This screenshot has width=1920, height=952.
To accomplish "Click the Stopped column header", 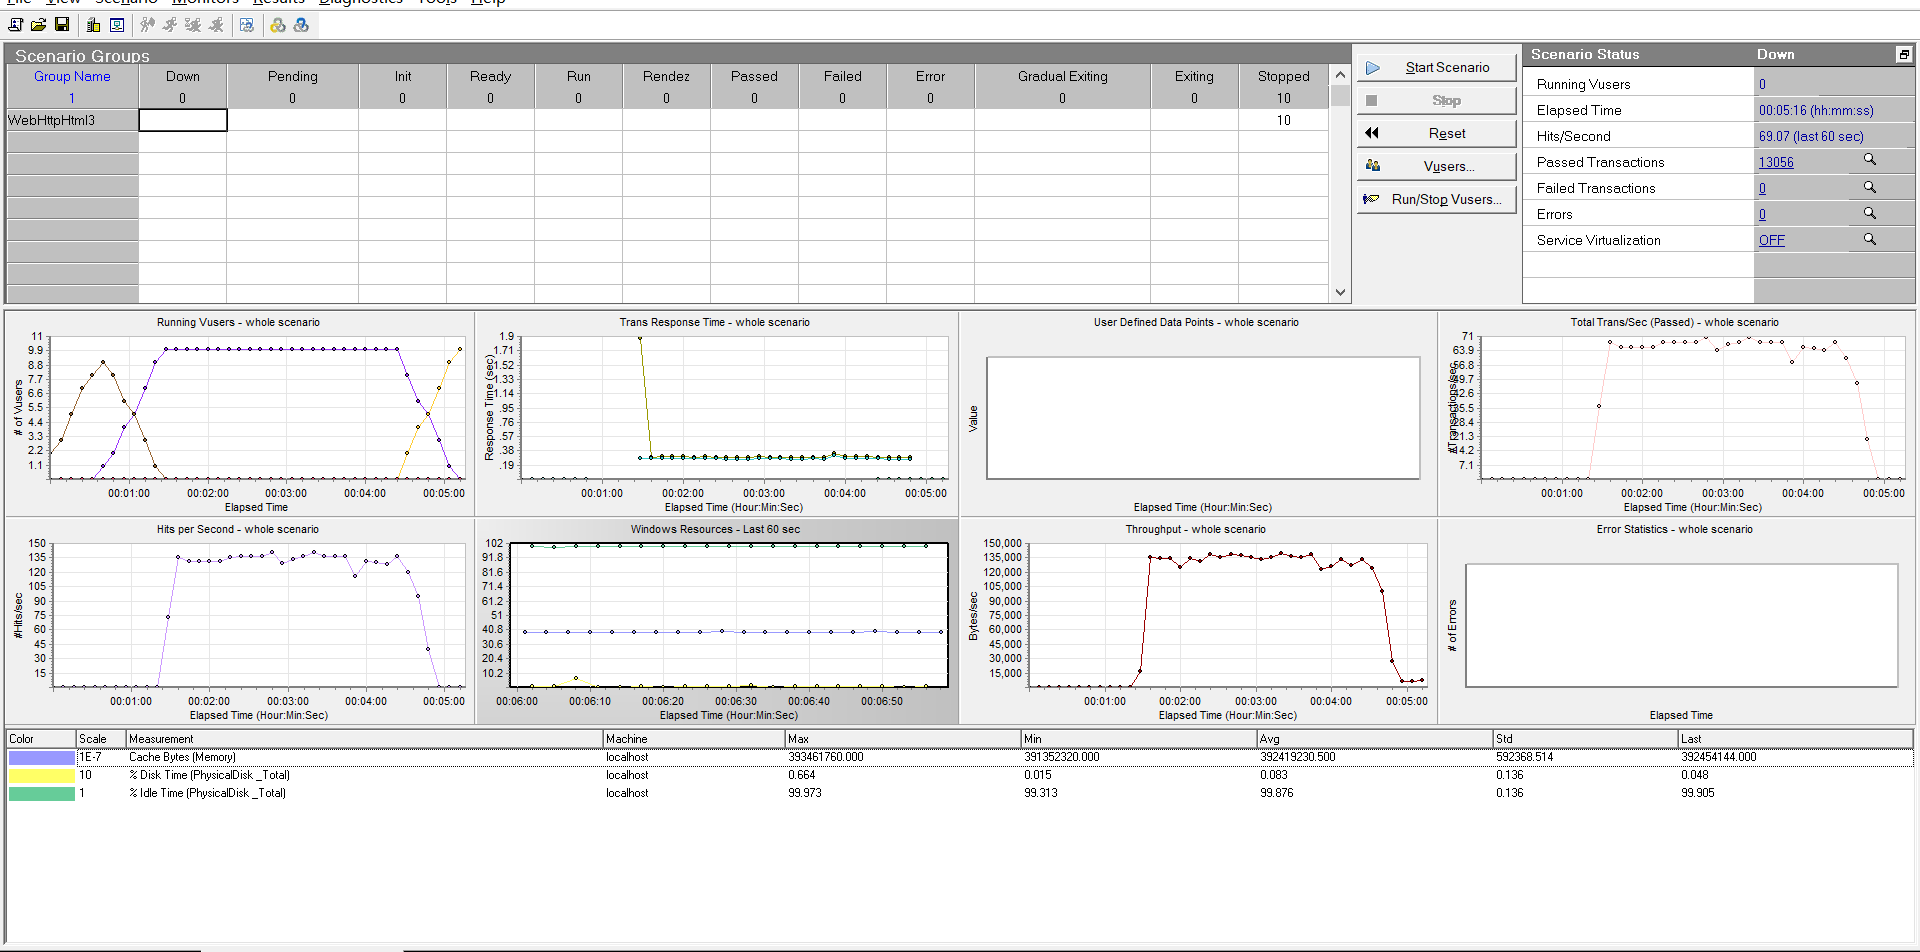I will pyautogui.click(x=1283, y=76).
